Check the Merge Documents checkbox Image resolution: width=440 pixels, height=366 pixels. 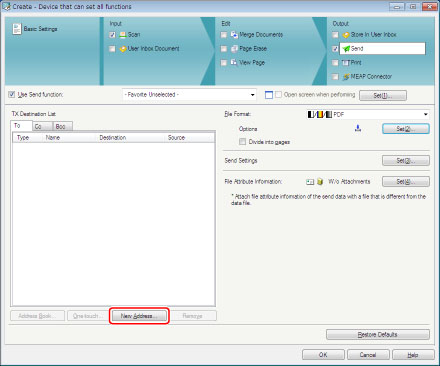(224, 35)
